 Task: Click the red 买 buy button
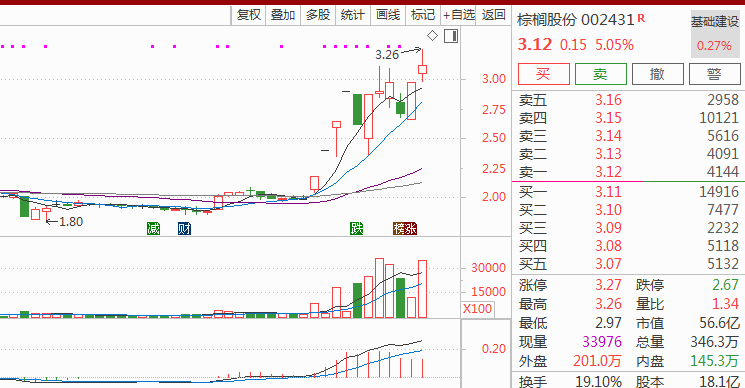(x=544, y=74)
